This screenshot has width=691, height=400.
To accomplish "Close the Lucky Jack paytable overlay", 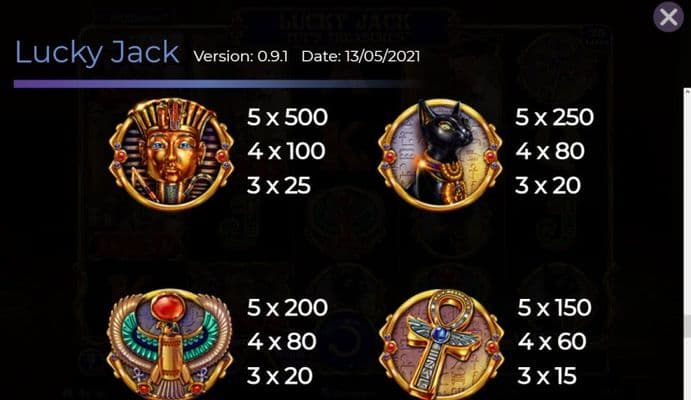I will [668, 17].
